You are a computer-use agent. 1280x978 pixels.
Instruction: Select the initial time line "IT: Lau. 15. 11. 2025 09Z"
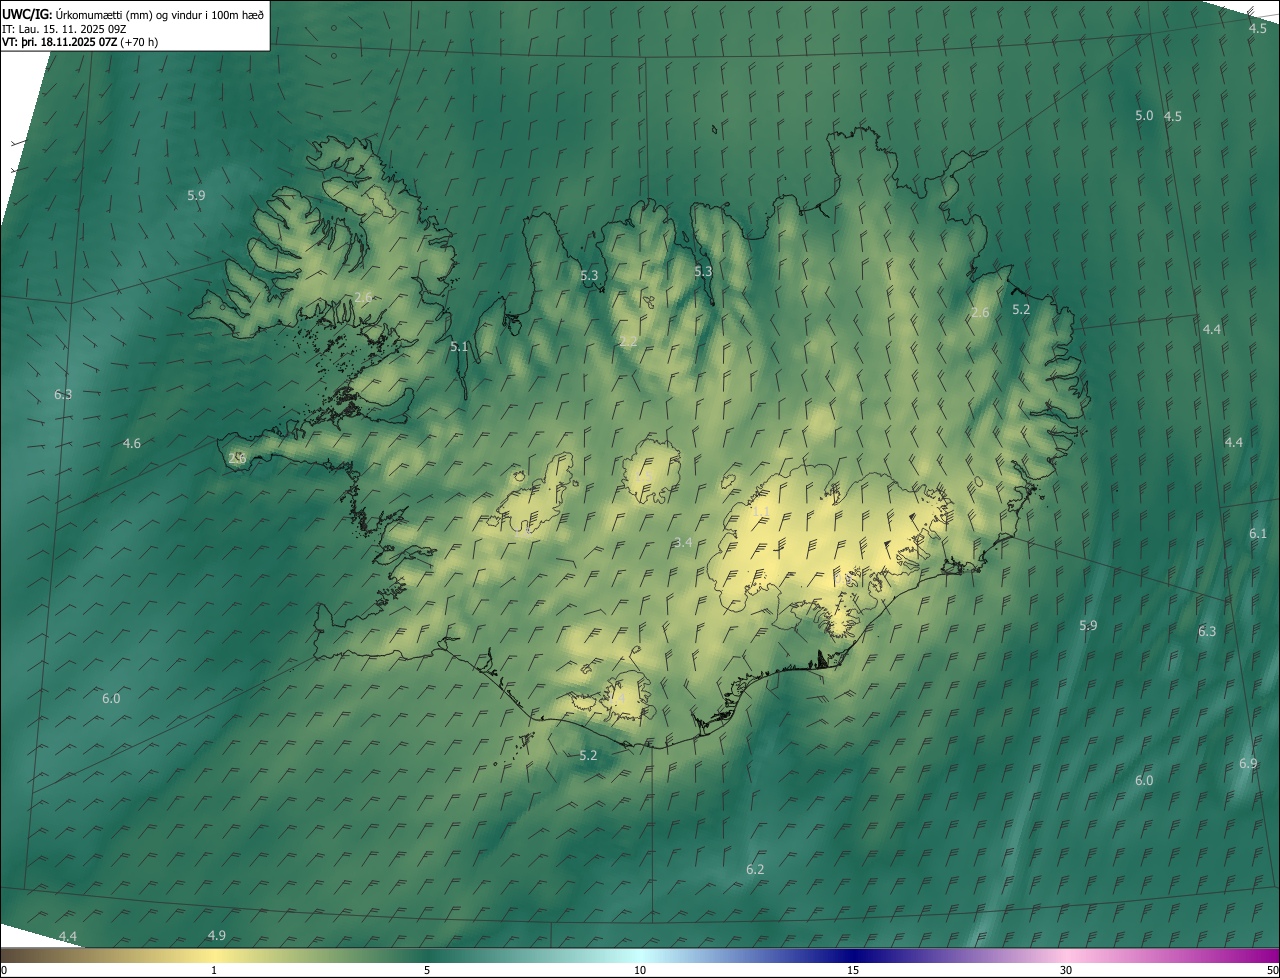64,28
